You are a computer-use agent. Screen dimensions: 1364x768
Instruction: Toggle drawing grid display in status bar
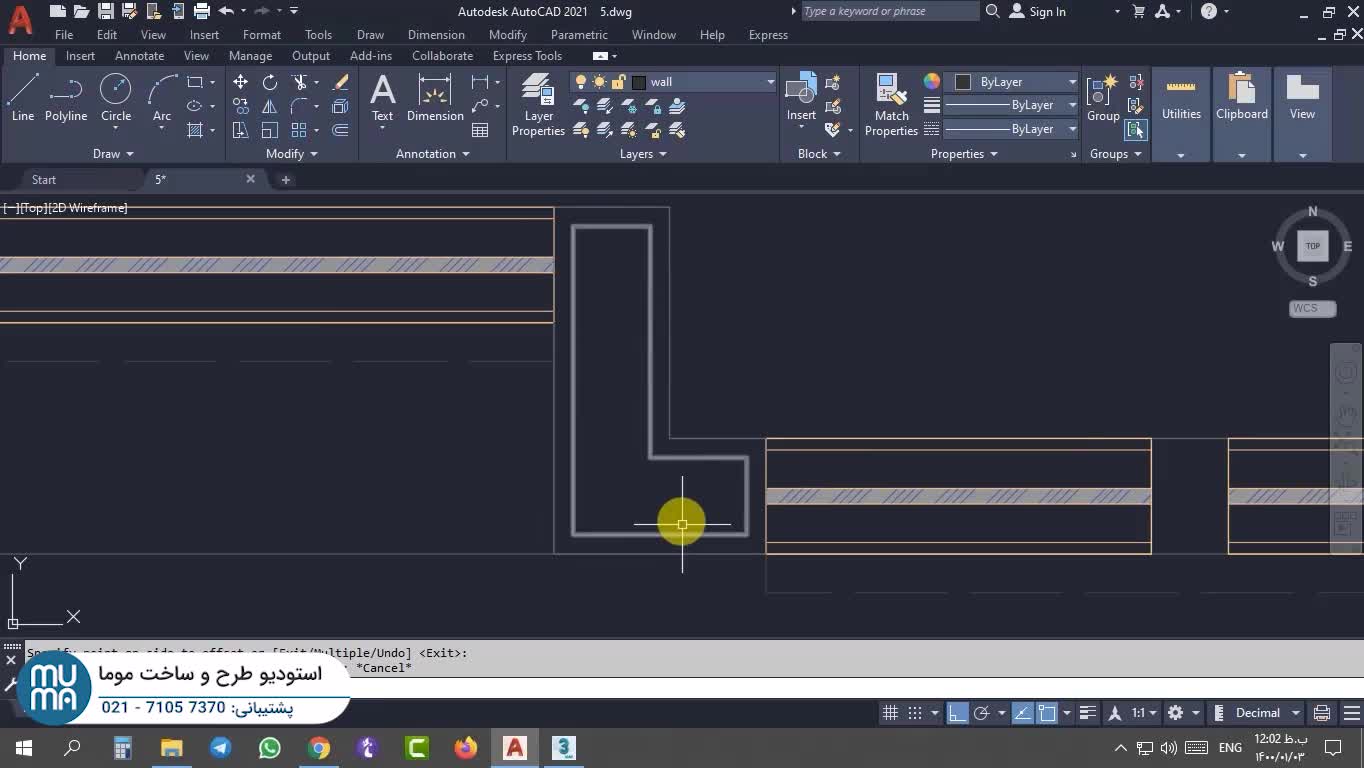(x=890, y=713)
